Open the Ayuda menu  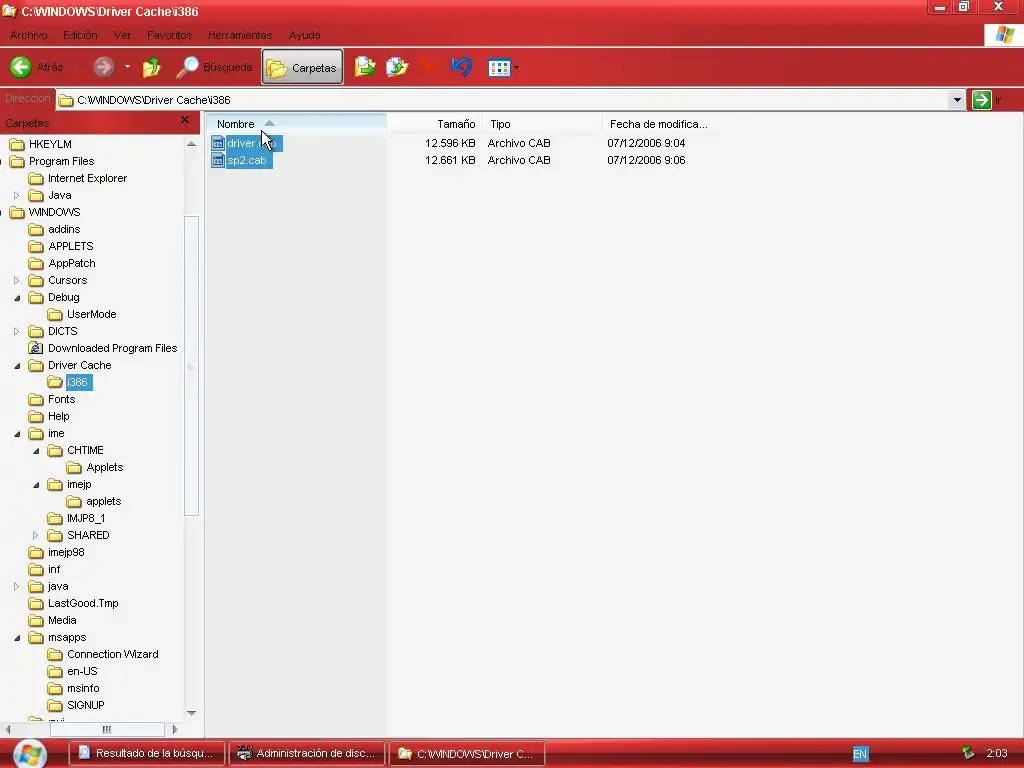[304, 35]
